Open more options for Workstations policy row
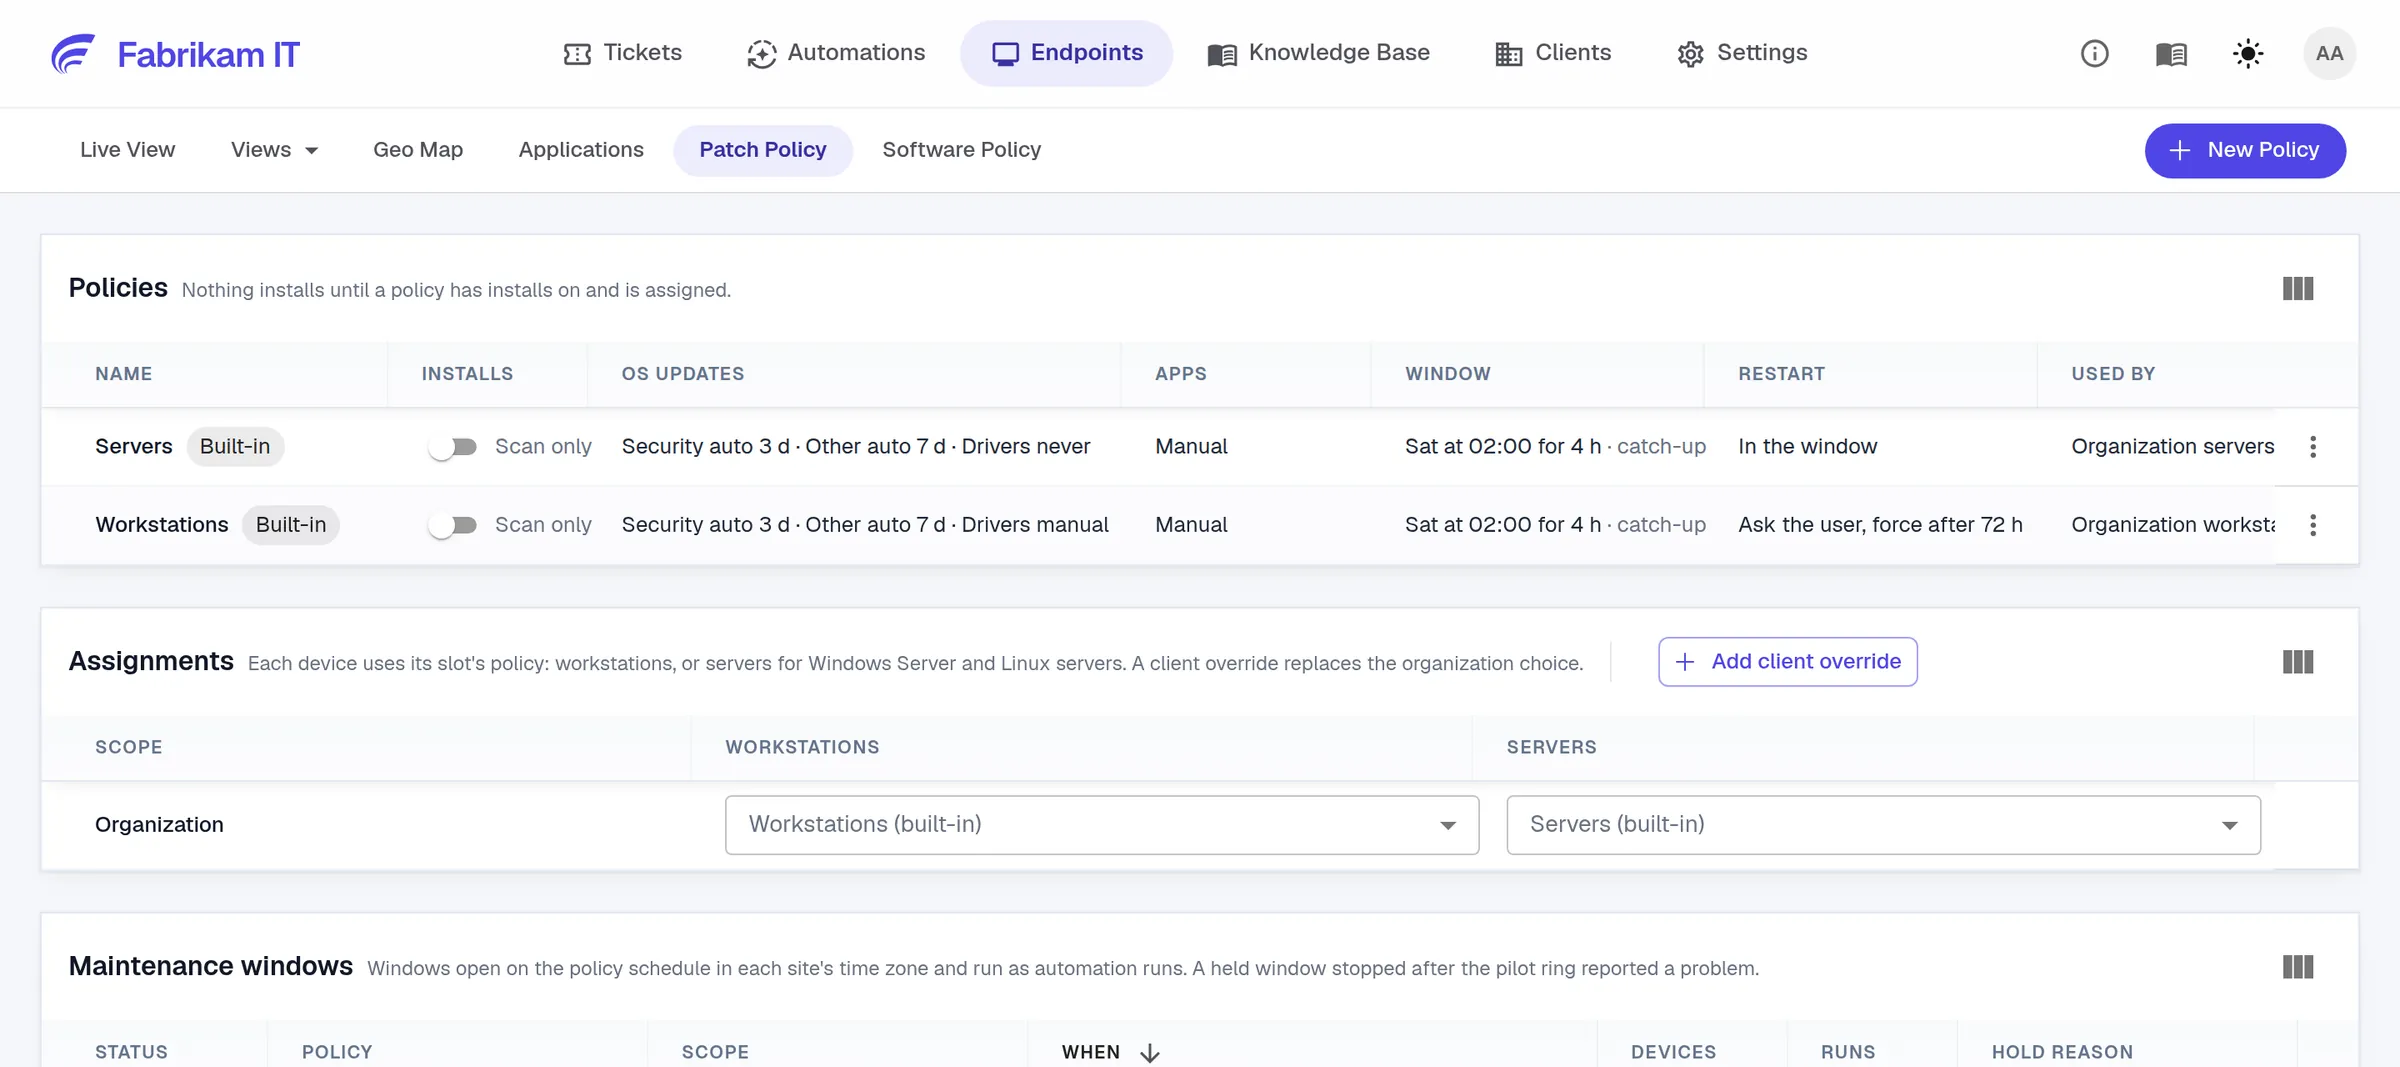 [x=2313, y=525]
